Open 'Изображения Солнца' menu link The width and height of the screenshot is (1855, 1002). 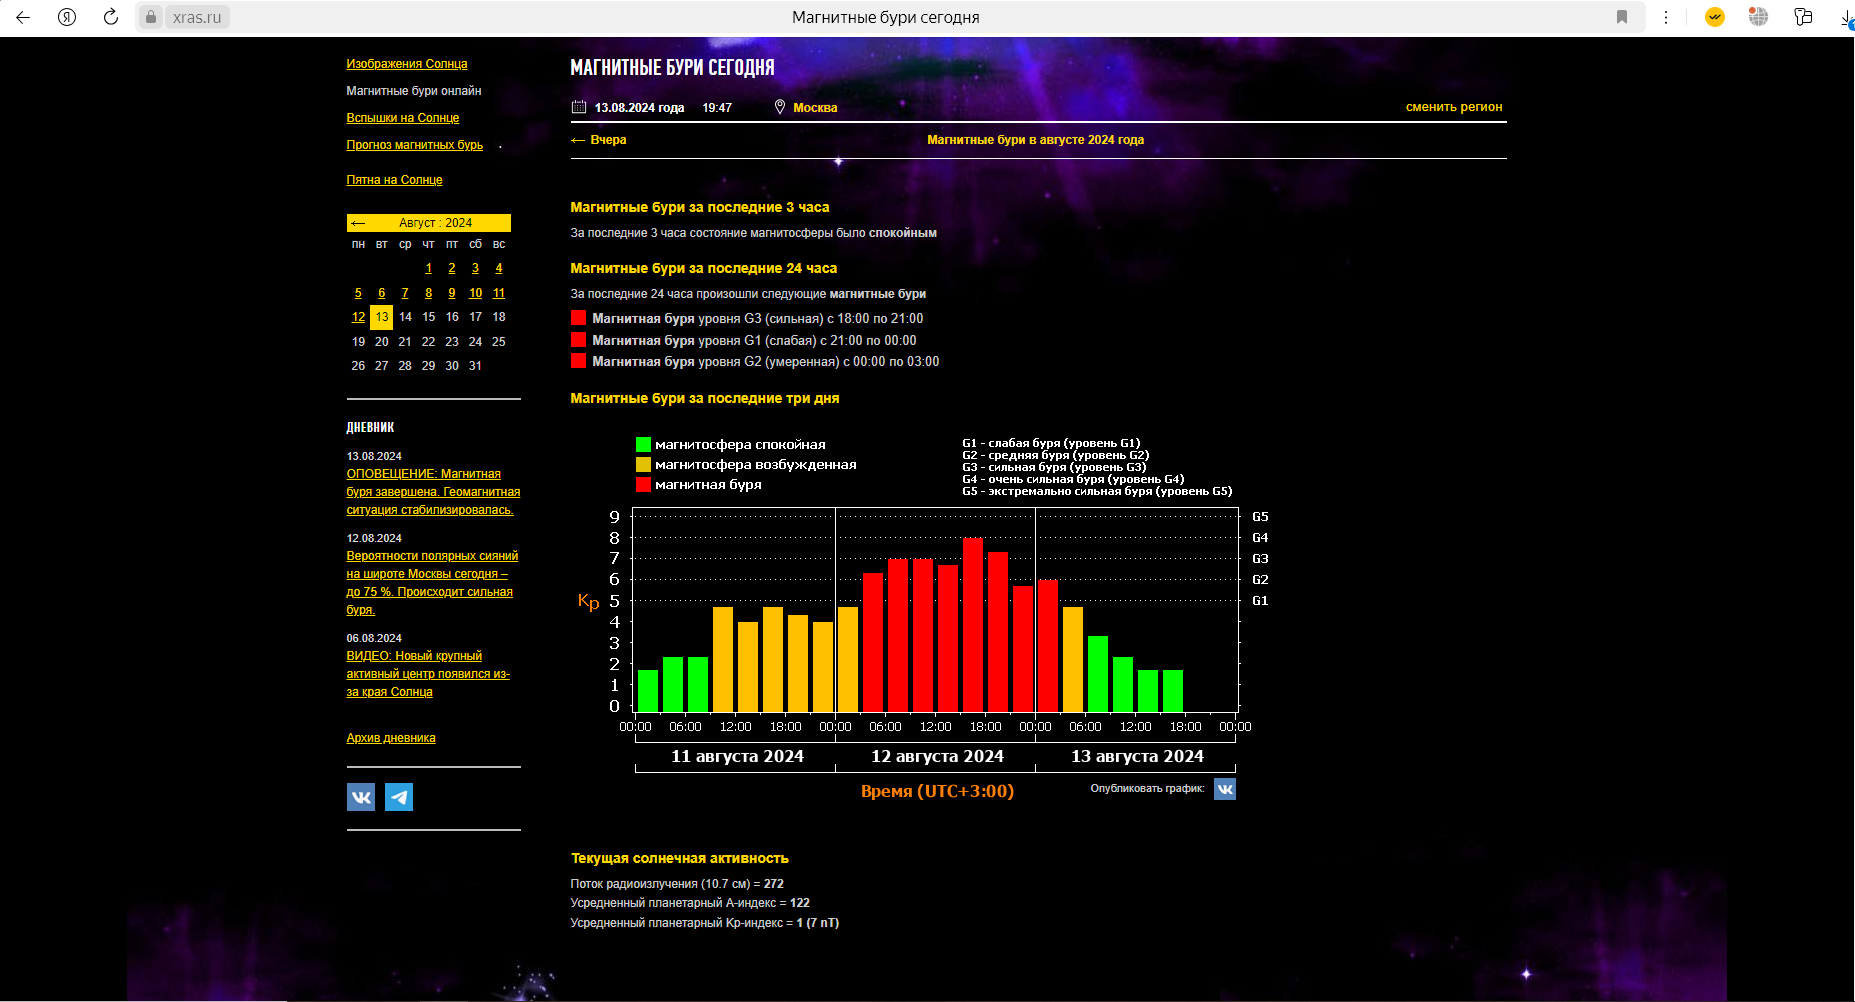(x=406, y=64)
